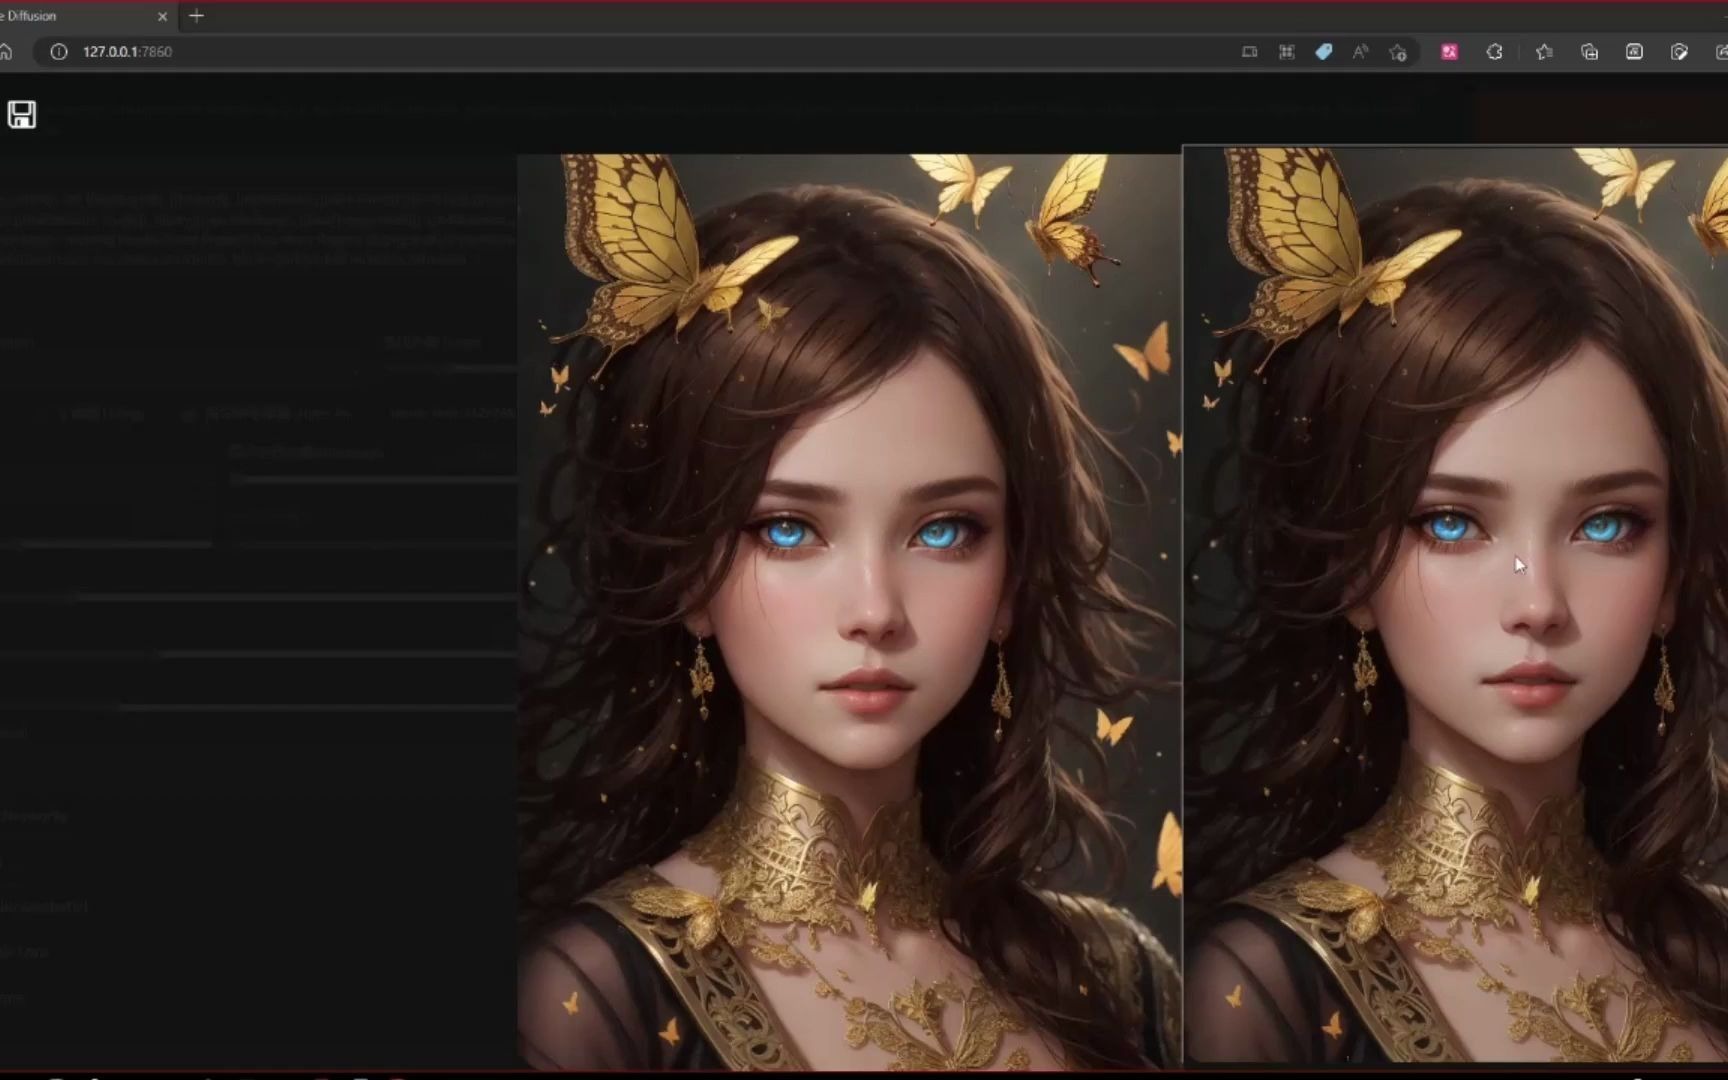This screenshot has width=1728, height=1080.
Task: Click the screen-shaped icon left of the grid icon
Action: [x=1249, y=51]
